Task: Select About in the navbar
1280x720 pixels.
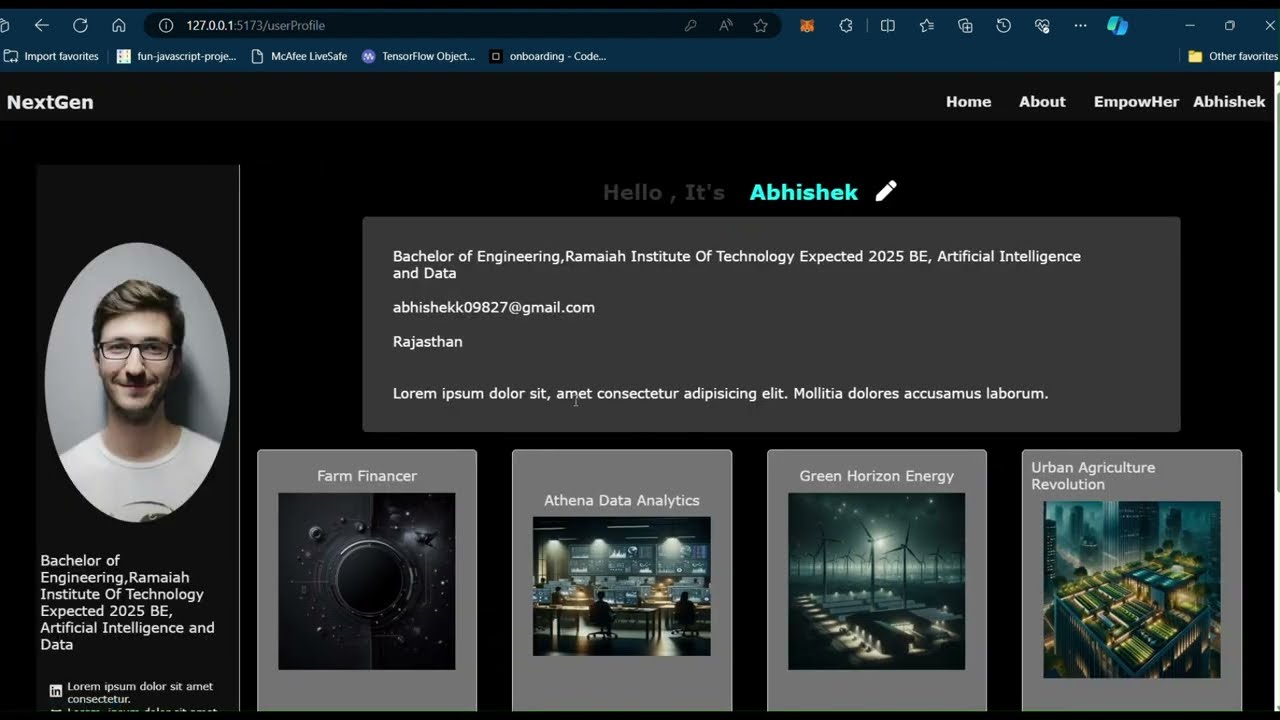Action: [1042, 101]
